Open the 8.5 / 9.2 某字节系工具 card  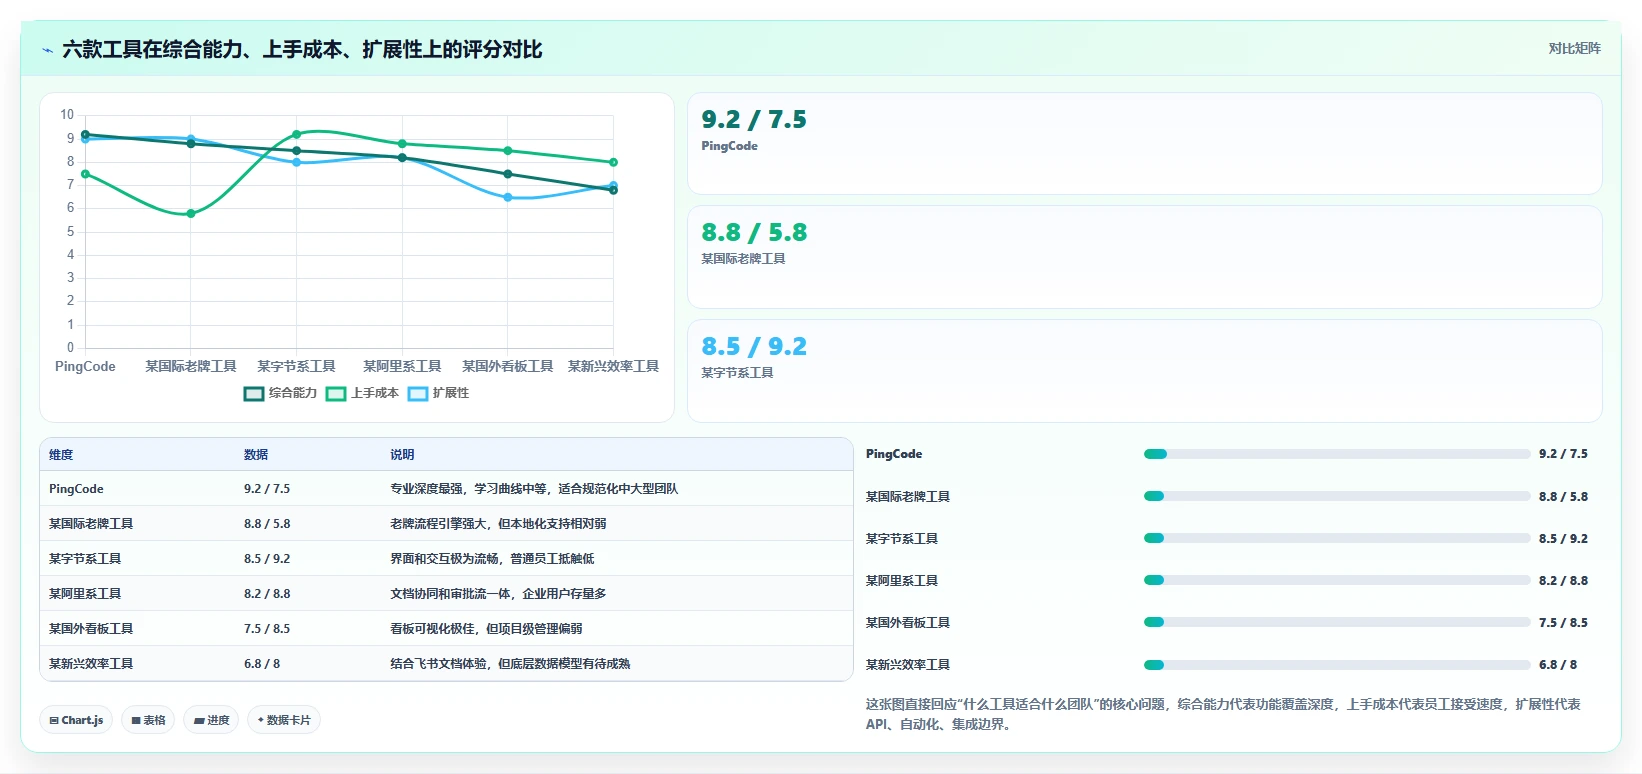[1145, 371]
